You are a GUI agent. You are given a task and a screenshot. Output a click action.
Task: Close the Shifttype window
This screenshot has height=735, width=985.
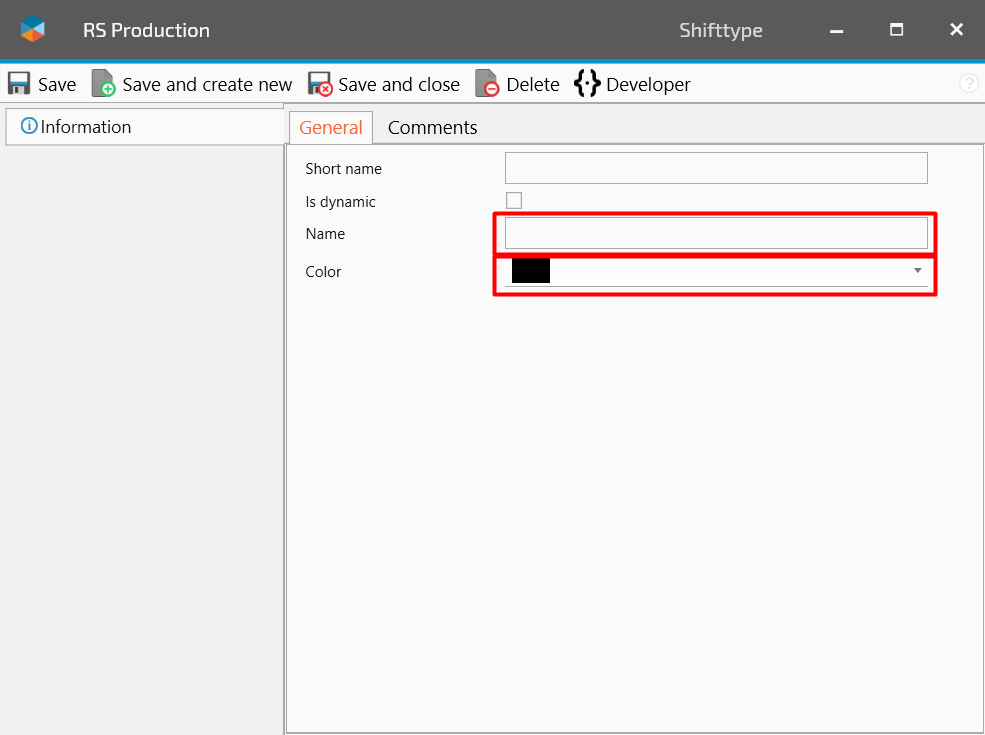(956, 30)
